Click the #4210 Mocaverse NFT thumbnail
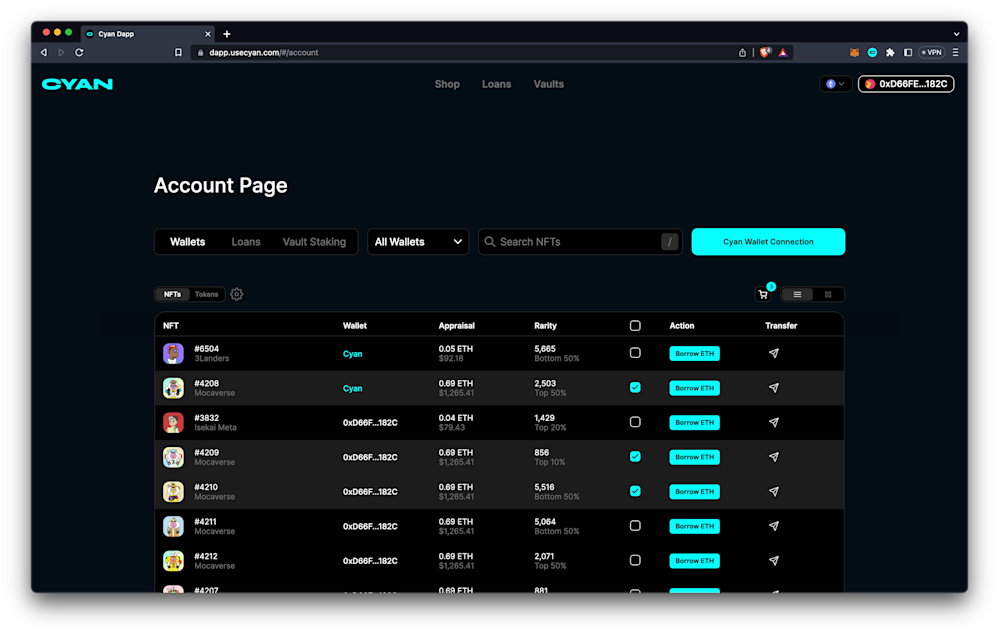Image resolution: width=999 pixels, height=634 pixels. pos(173,491)
